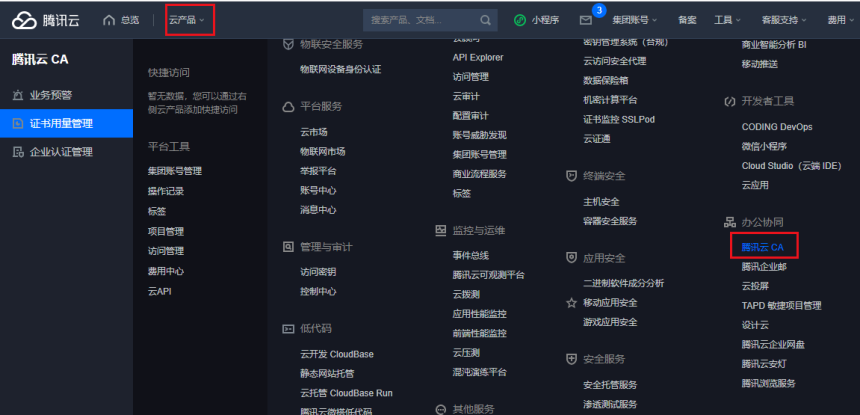Click the 应用安全 shield icon
This screenshot has width=860, height=415.
571,258
